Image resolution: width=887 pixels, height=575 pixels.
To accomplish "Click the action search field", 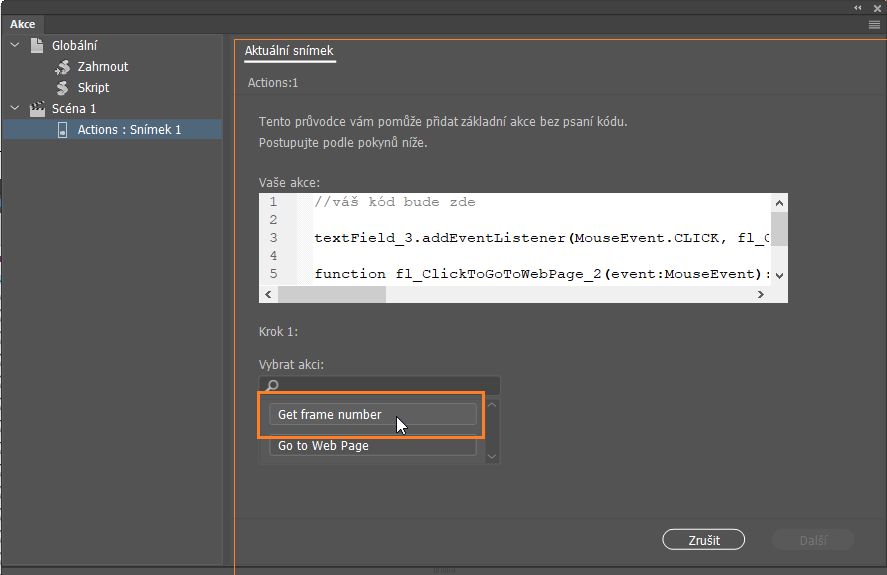I will 380,385.
